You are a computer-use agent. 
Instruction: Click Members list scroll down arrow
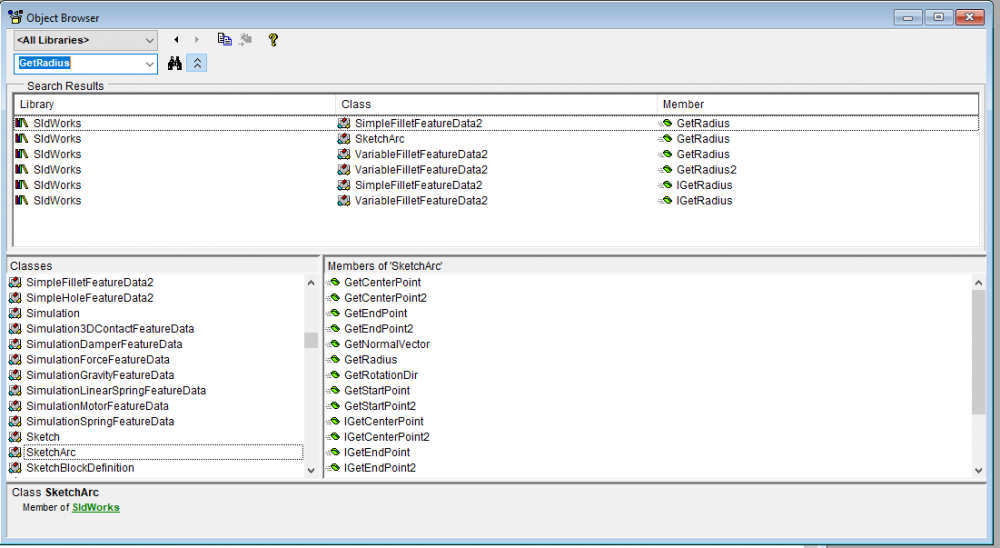click(979, 470)
